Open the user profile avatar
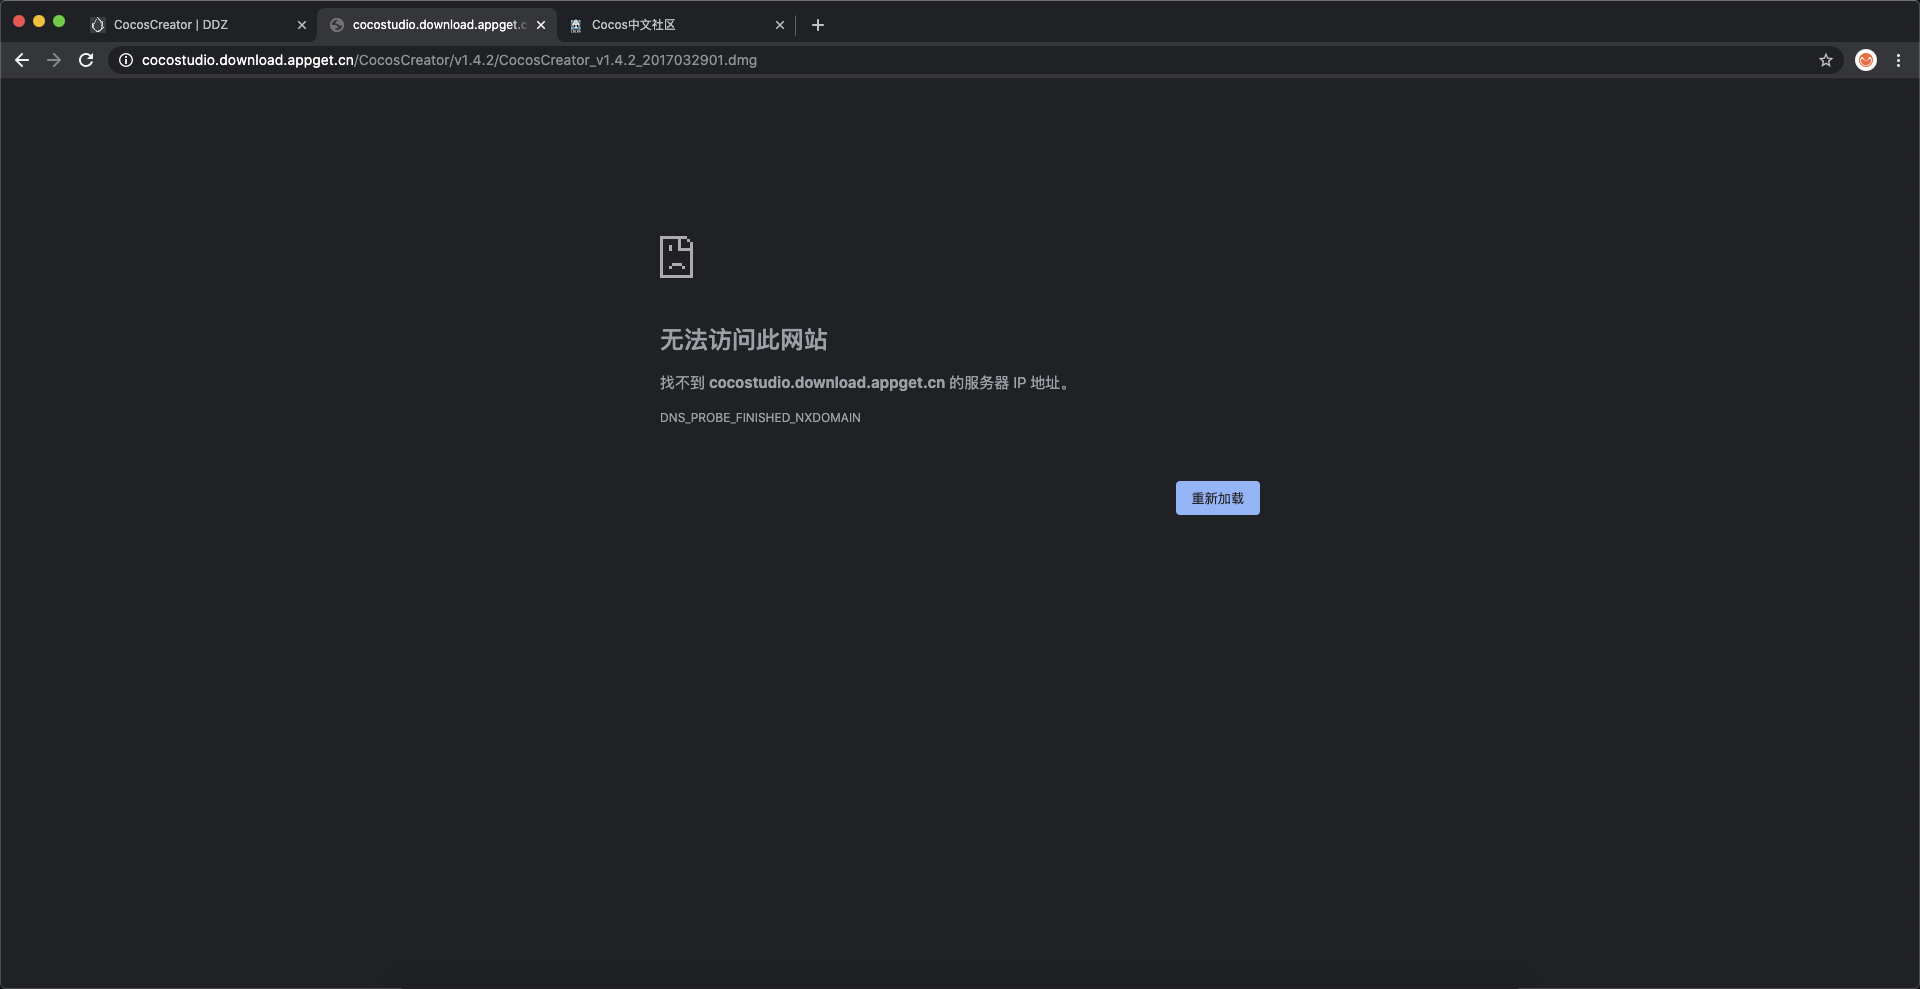 point(1866,60)
